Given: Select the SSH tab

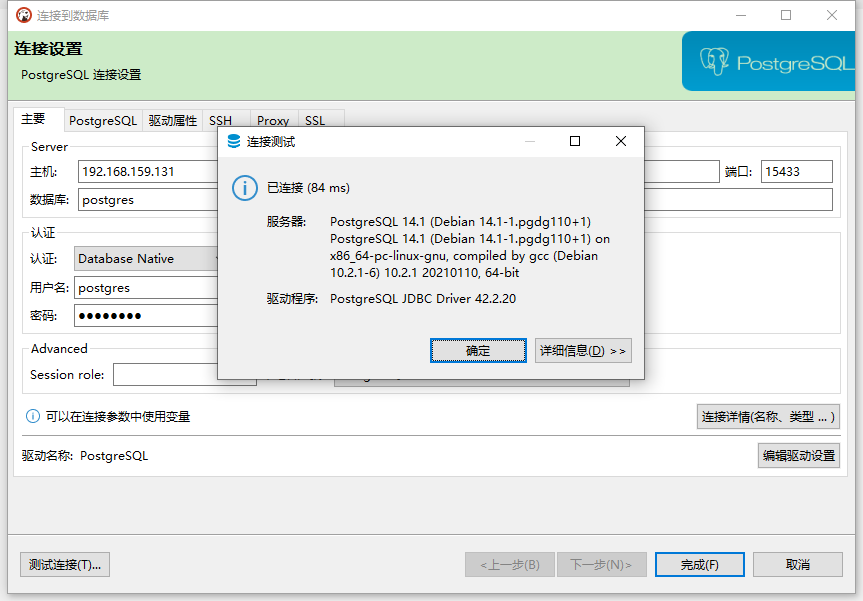Looking at the screenshot, I should point(220,119).
